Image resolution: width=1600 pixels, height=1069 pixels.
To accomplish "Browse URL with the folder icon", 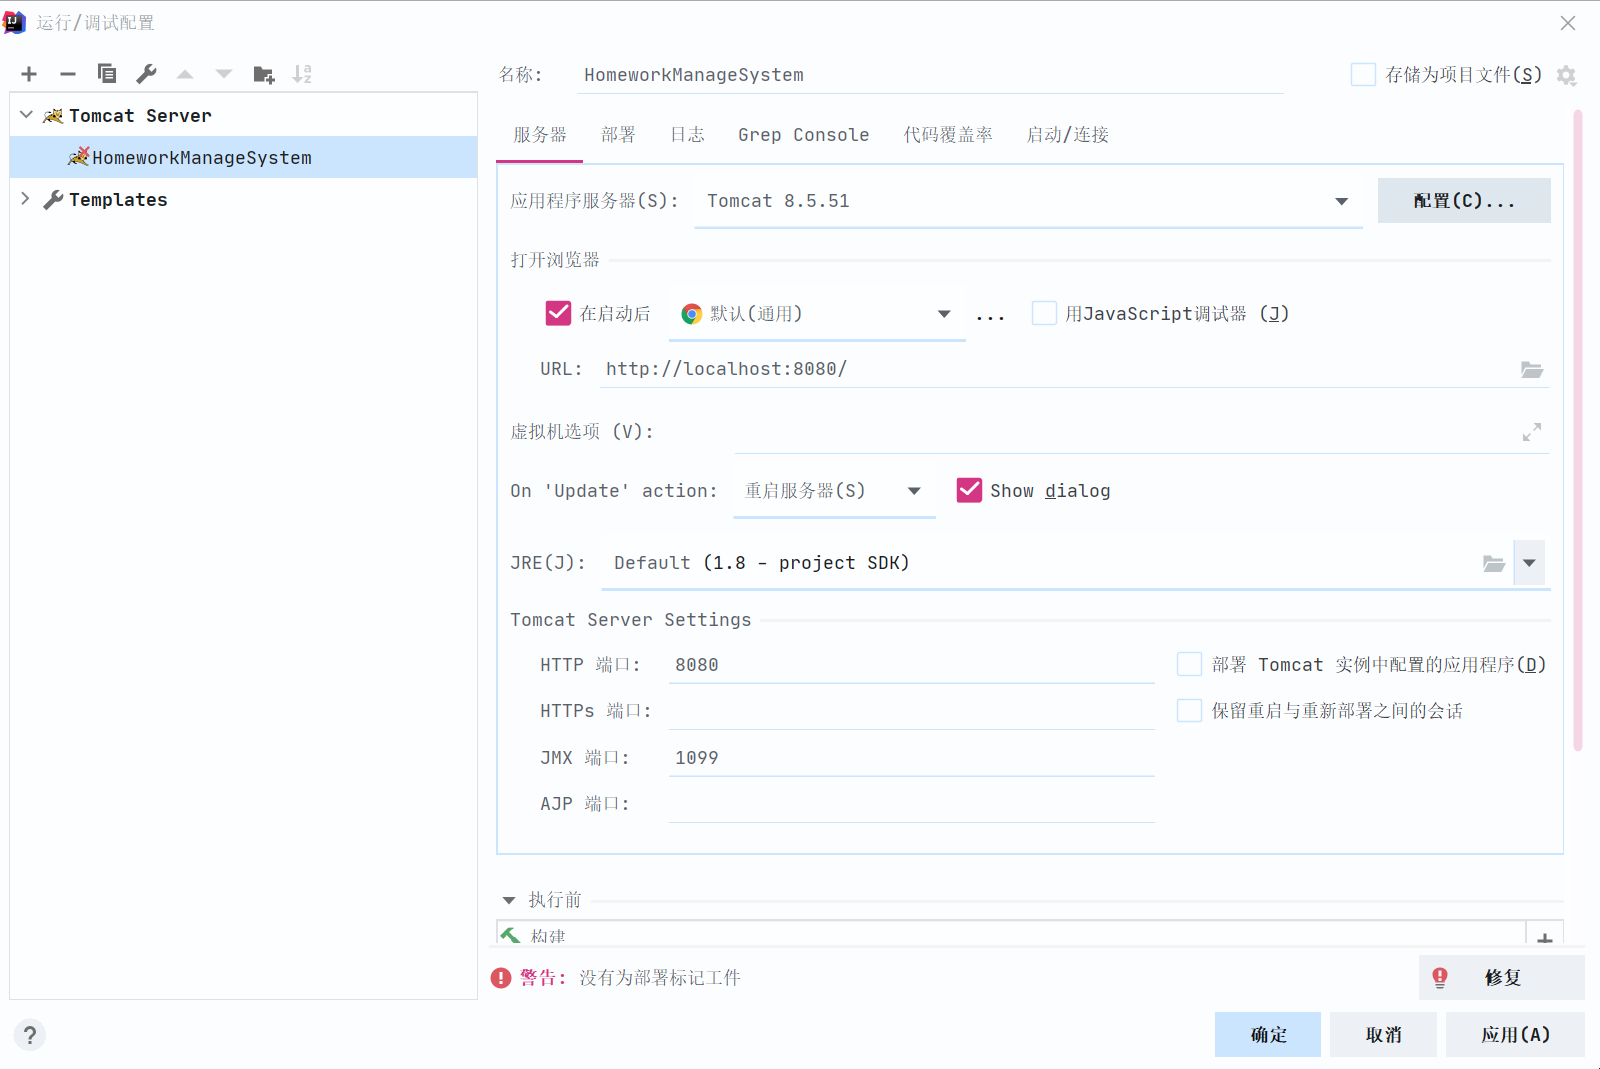I will point(1532,369).
